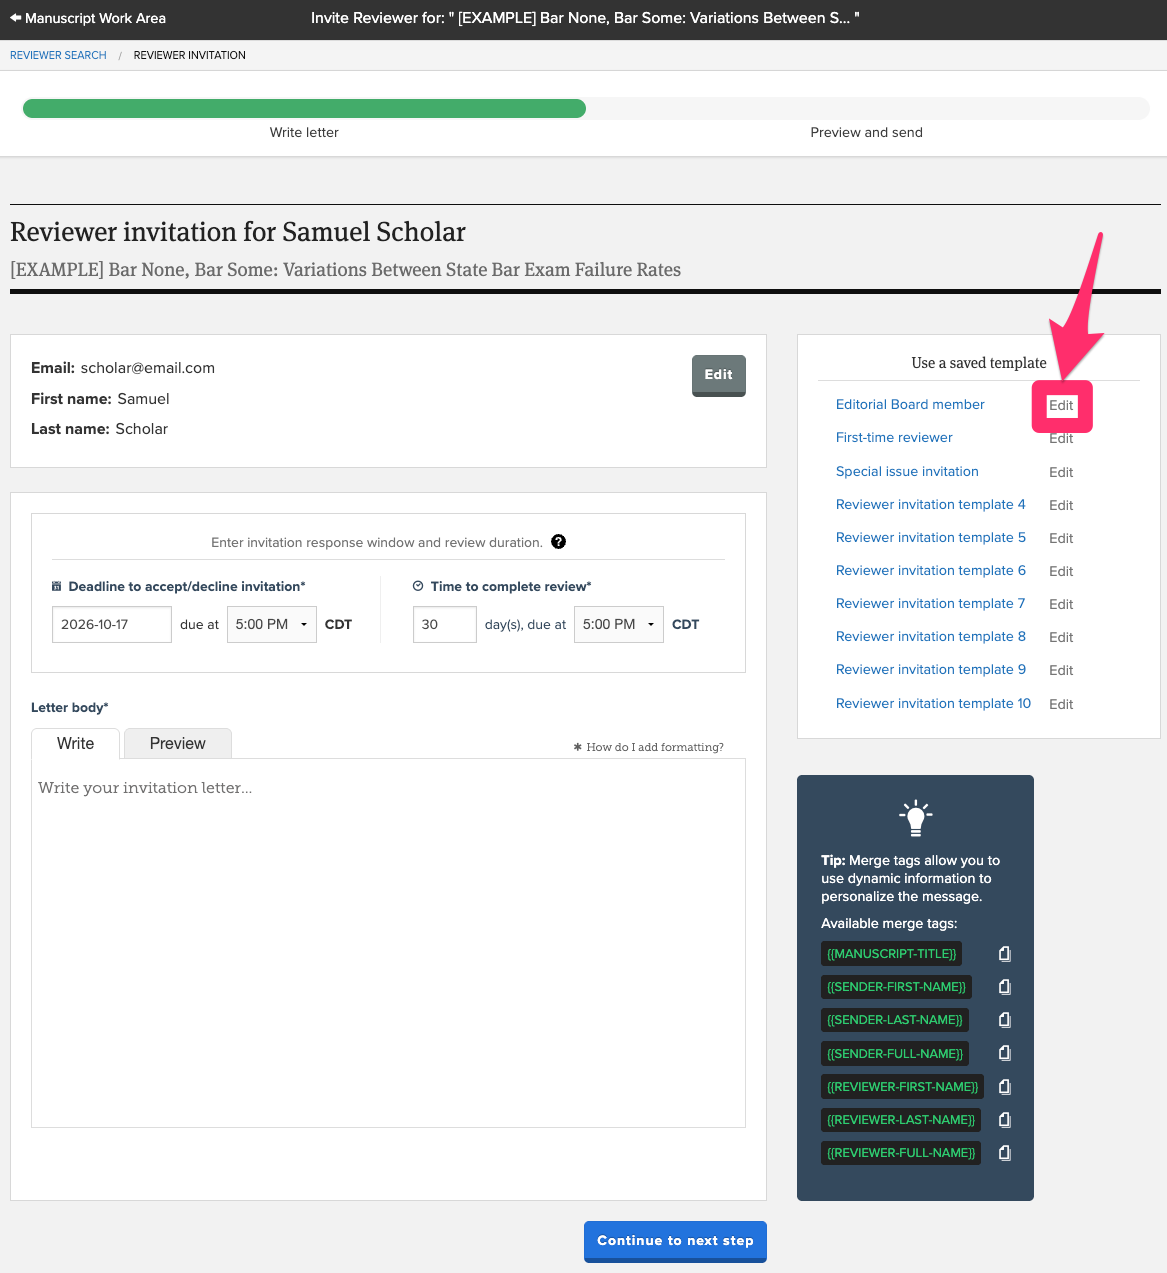
Task: Copy the {{REVIEWER-FIRST-NAME}} merge tag
Action: 1005,1087
